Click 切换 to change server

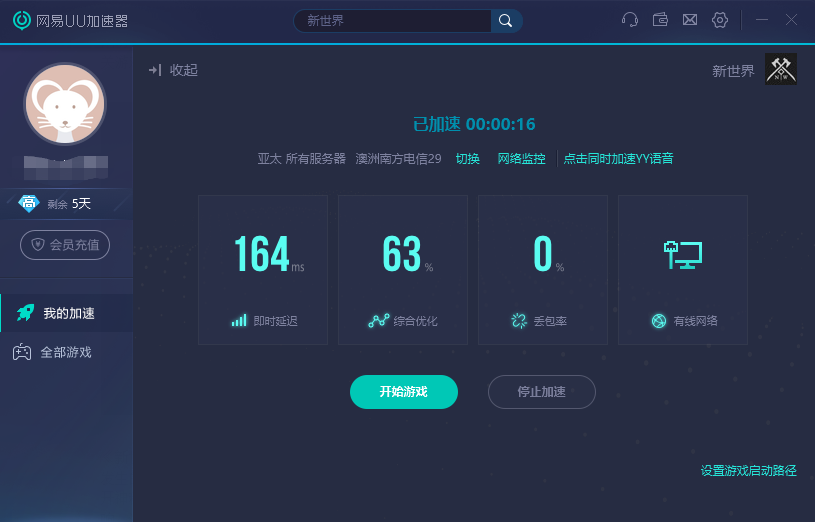(467, 159)
